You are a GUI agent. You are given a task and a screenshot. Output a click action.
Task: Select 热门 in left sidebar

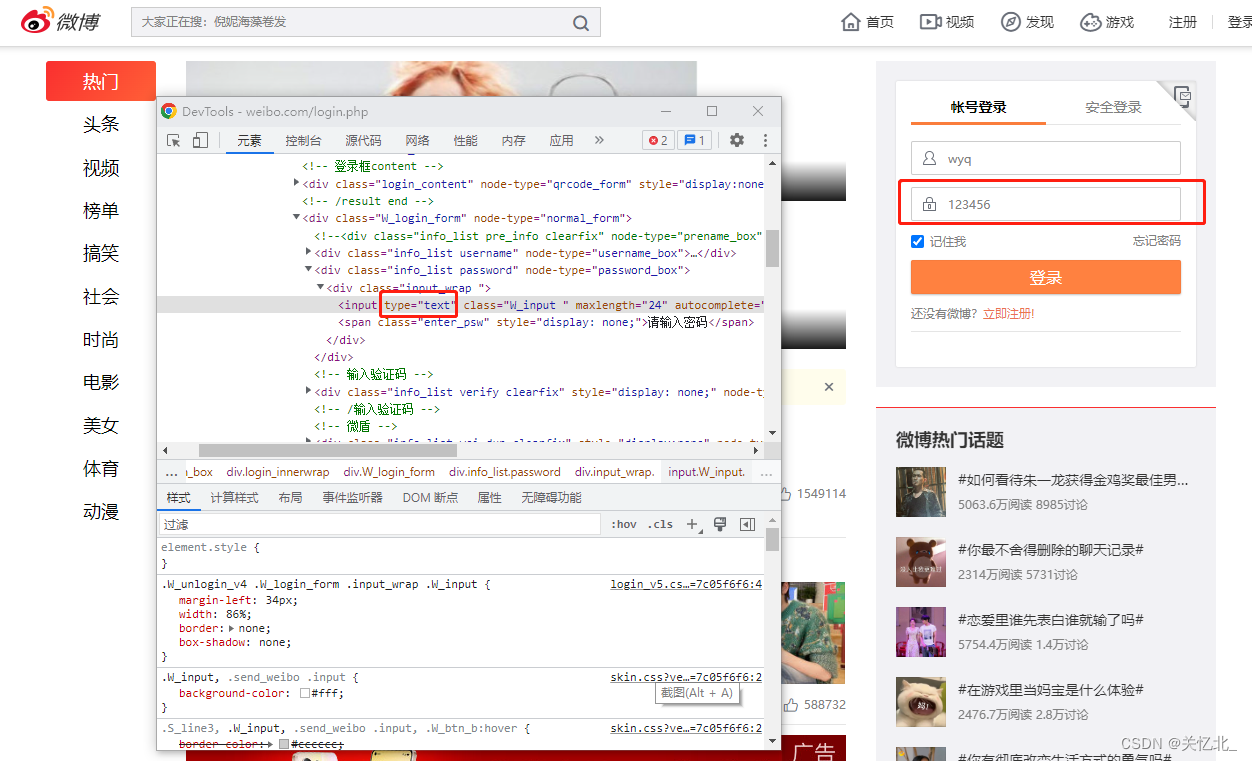click(101, 81)
